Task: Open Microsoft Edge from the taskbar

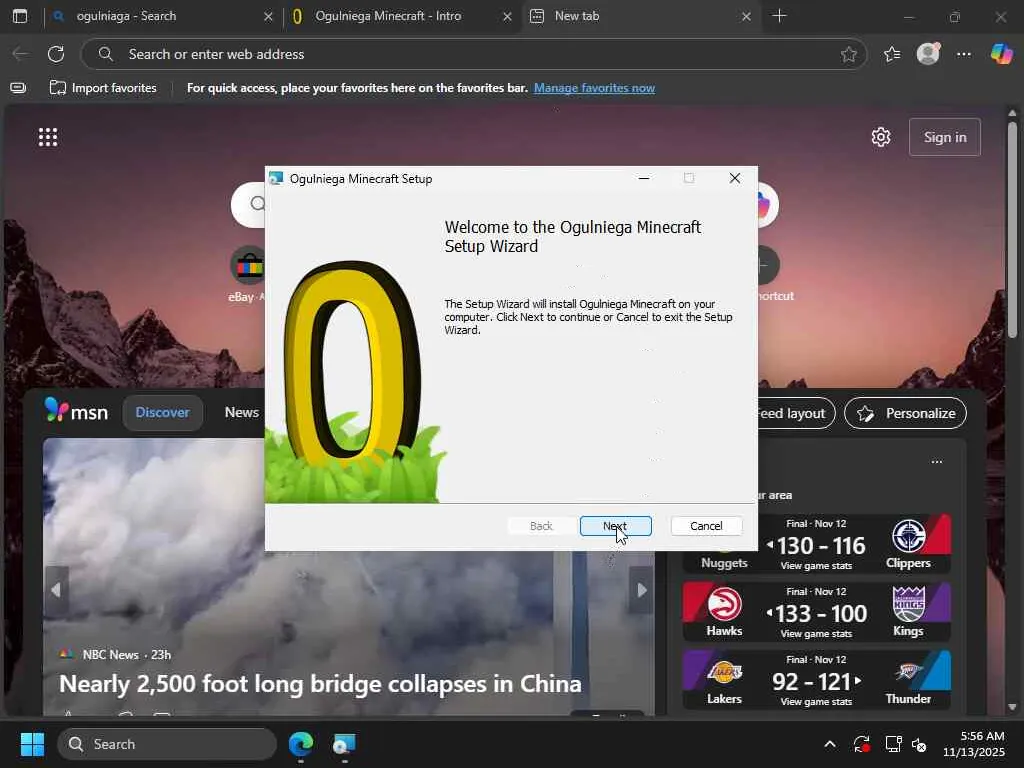Action: pyautogui.click(x=300, y=744)
